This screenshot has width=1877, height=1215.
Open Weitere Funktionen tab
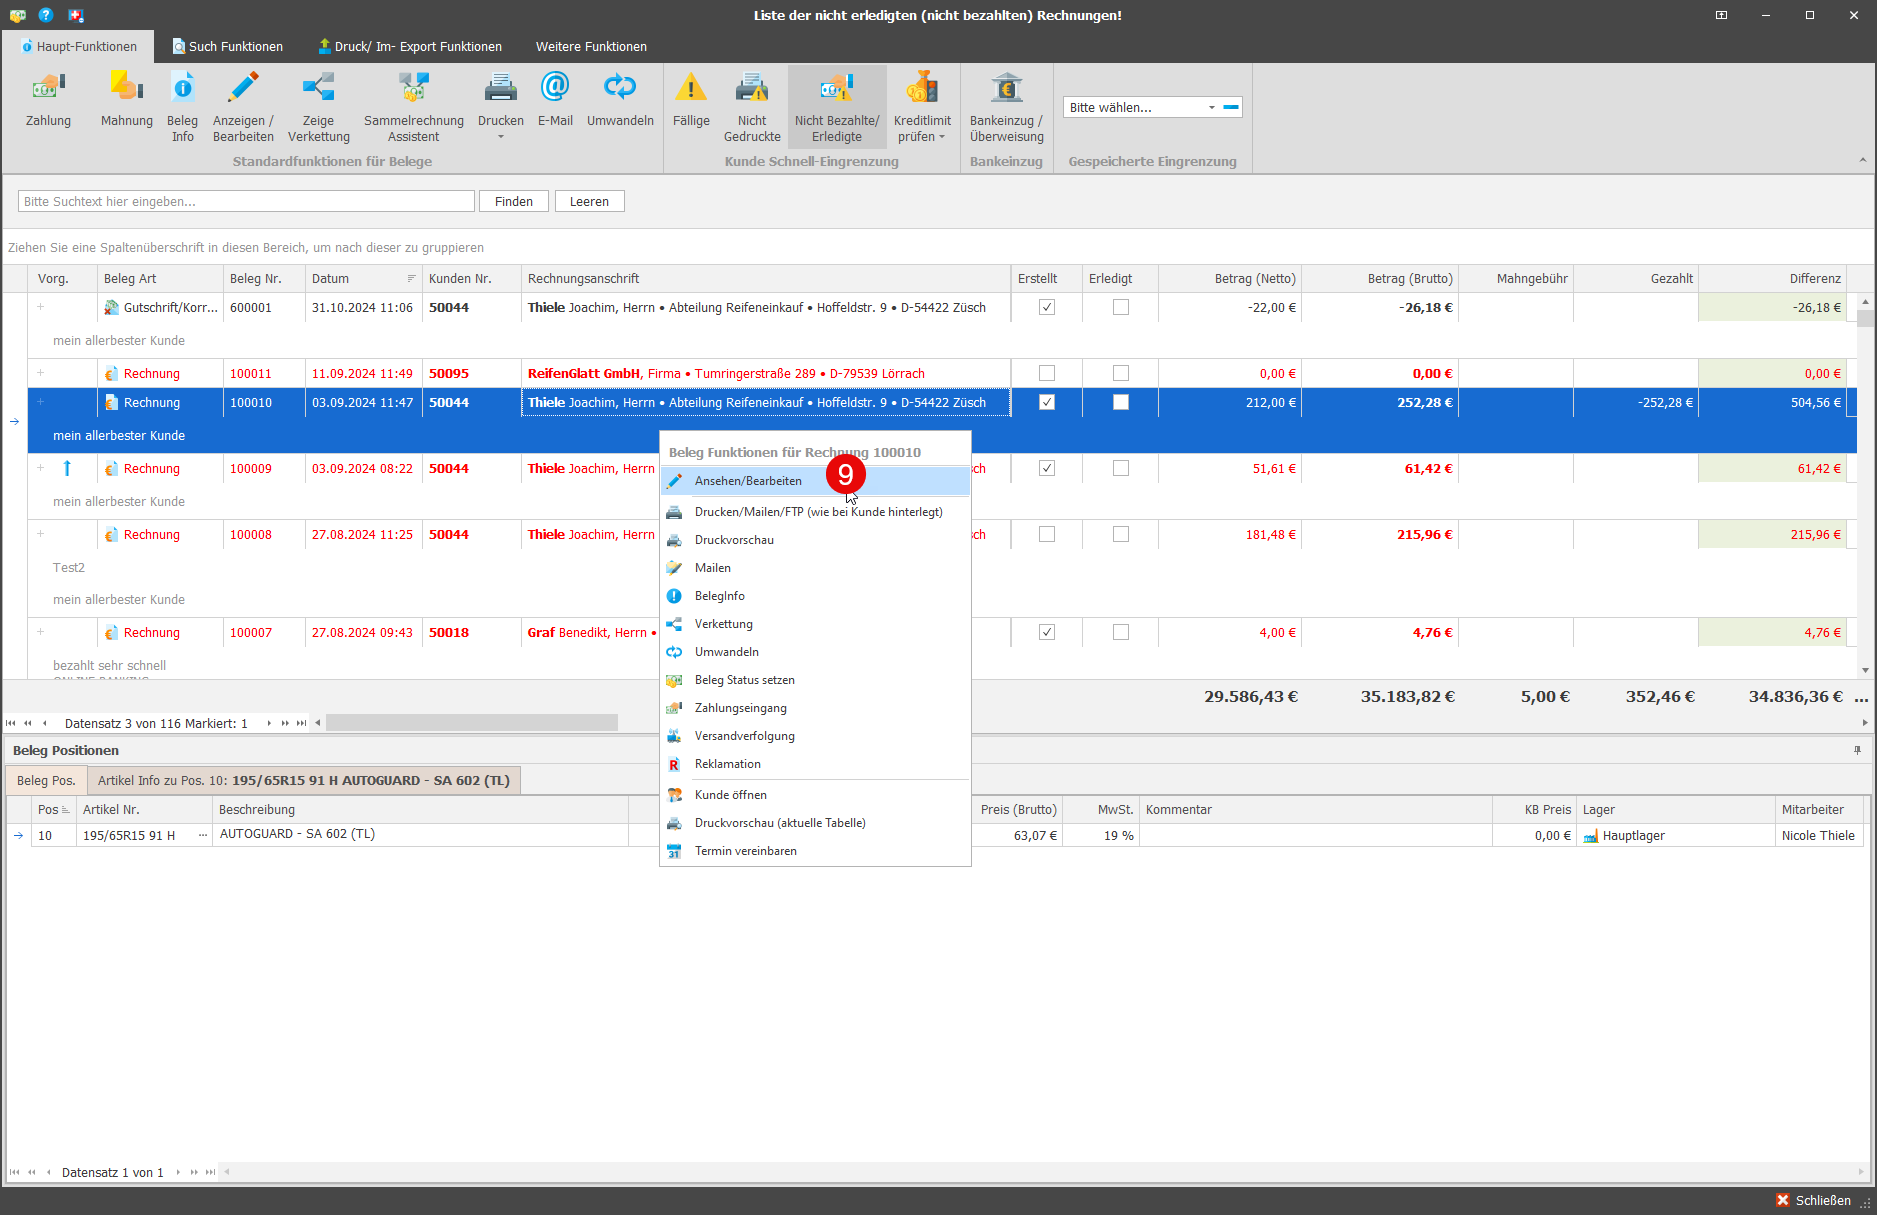pos(591,47)
